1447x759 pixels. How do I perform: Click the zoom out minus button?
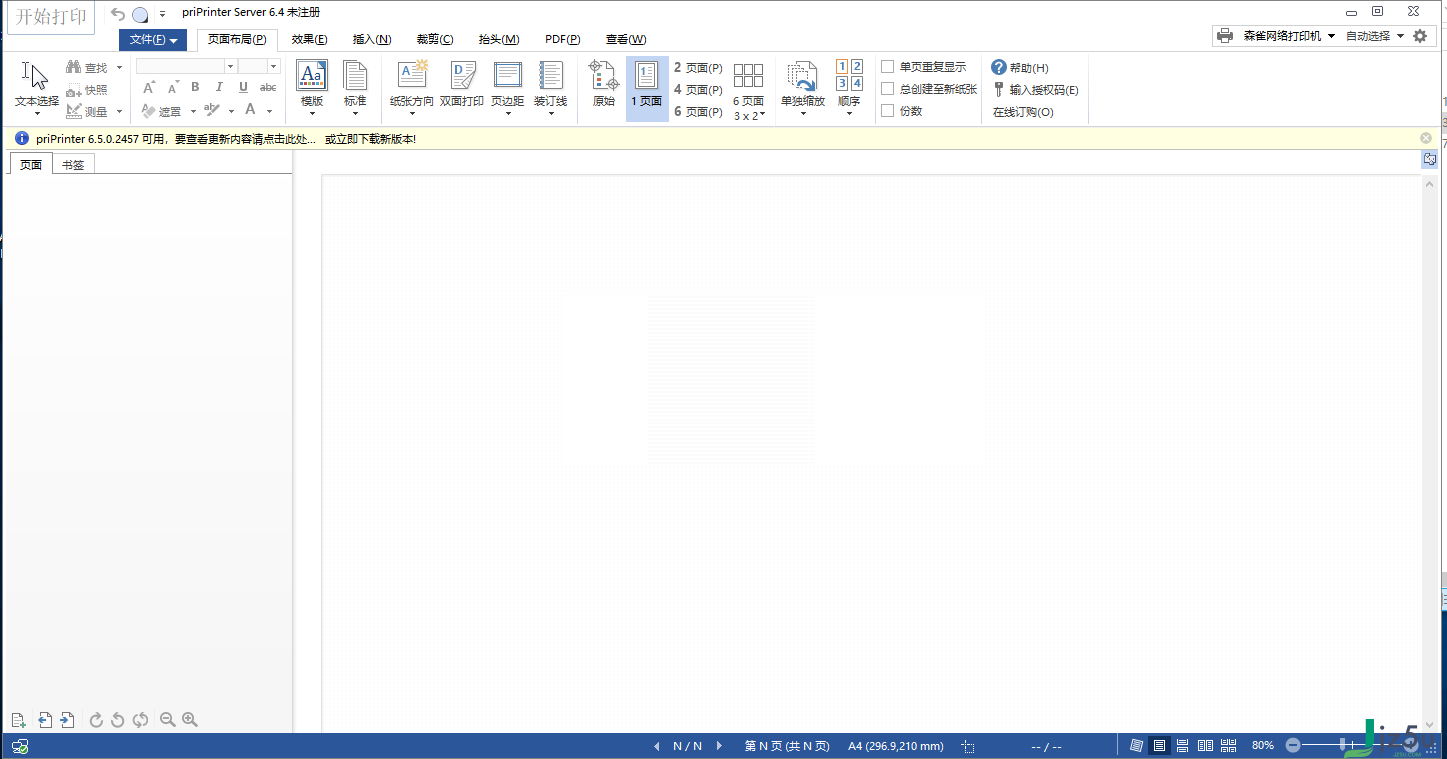click(x=1293, y=746)
